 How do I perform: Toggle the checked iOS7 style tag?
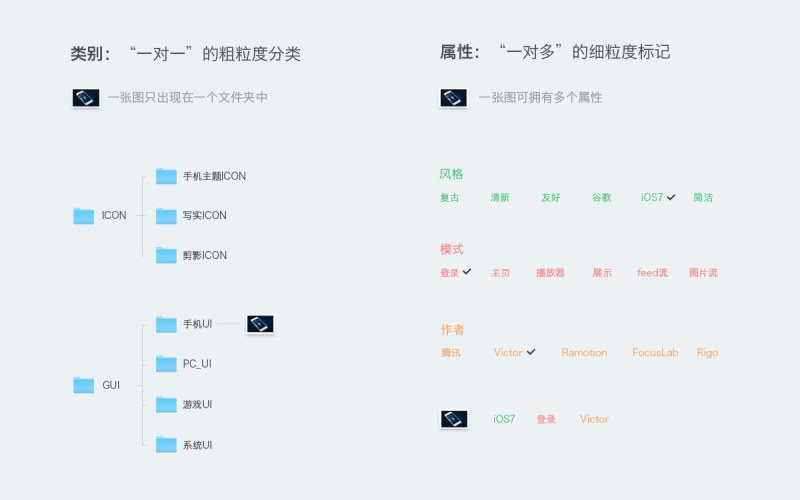658,198
